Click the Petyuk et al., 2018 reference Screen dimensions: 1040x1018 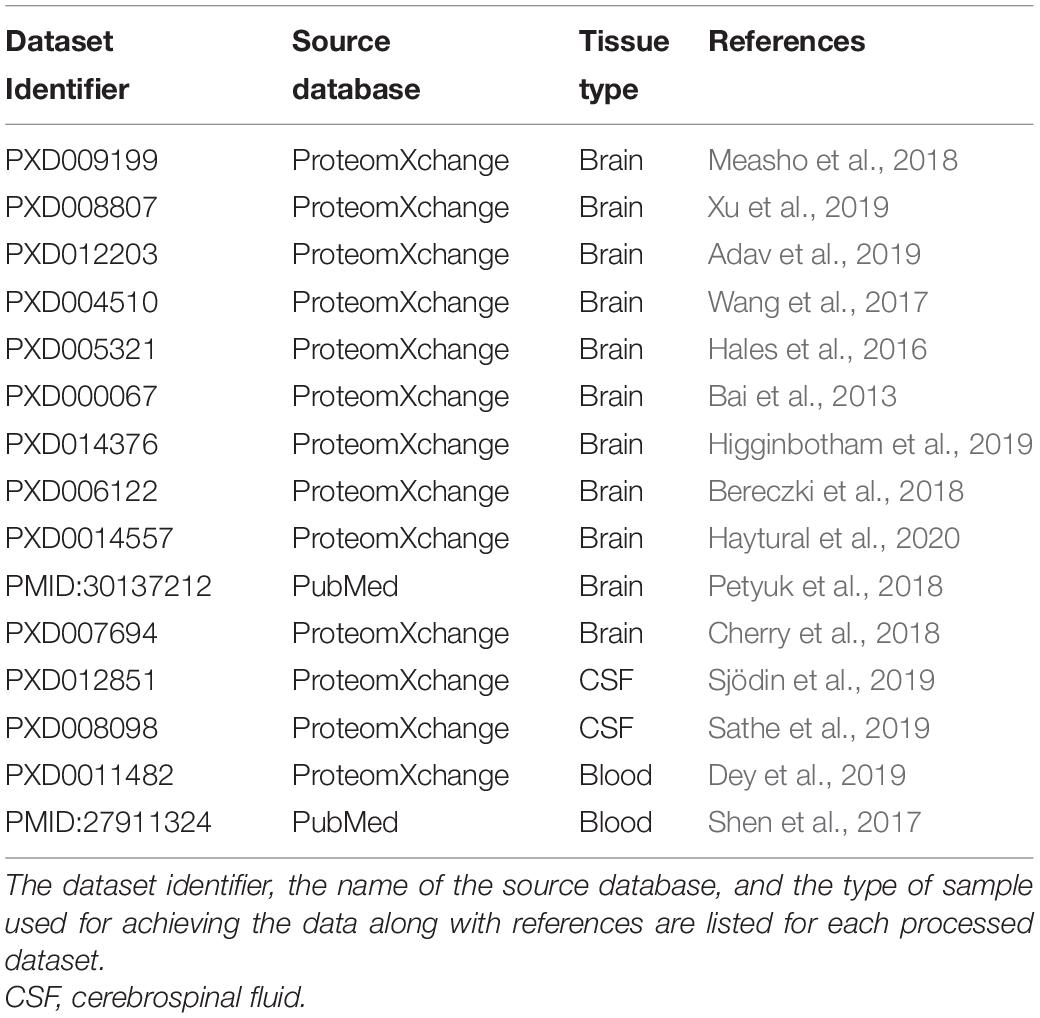[825, 586]
